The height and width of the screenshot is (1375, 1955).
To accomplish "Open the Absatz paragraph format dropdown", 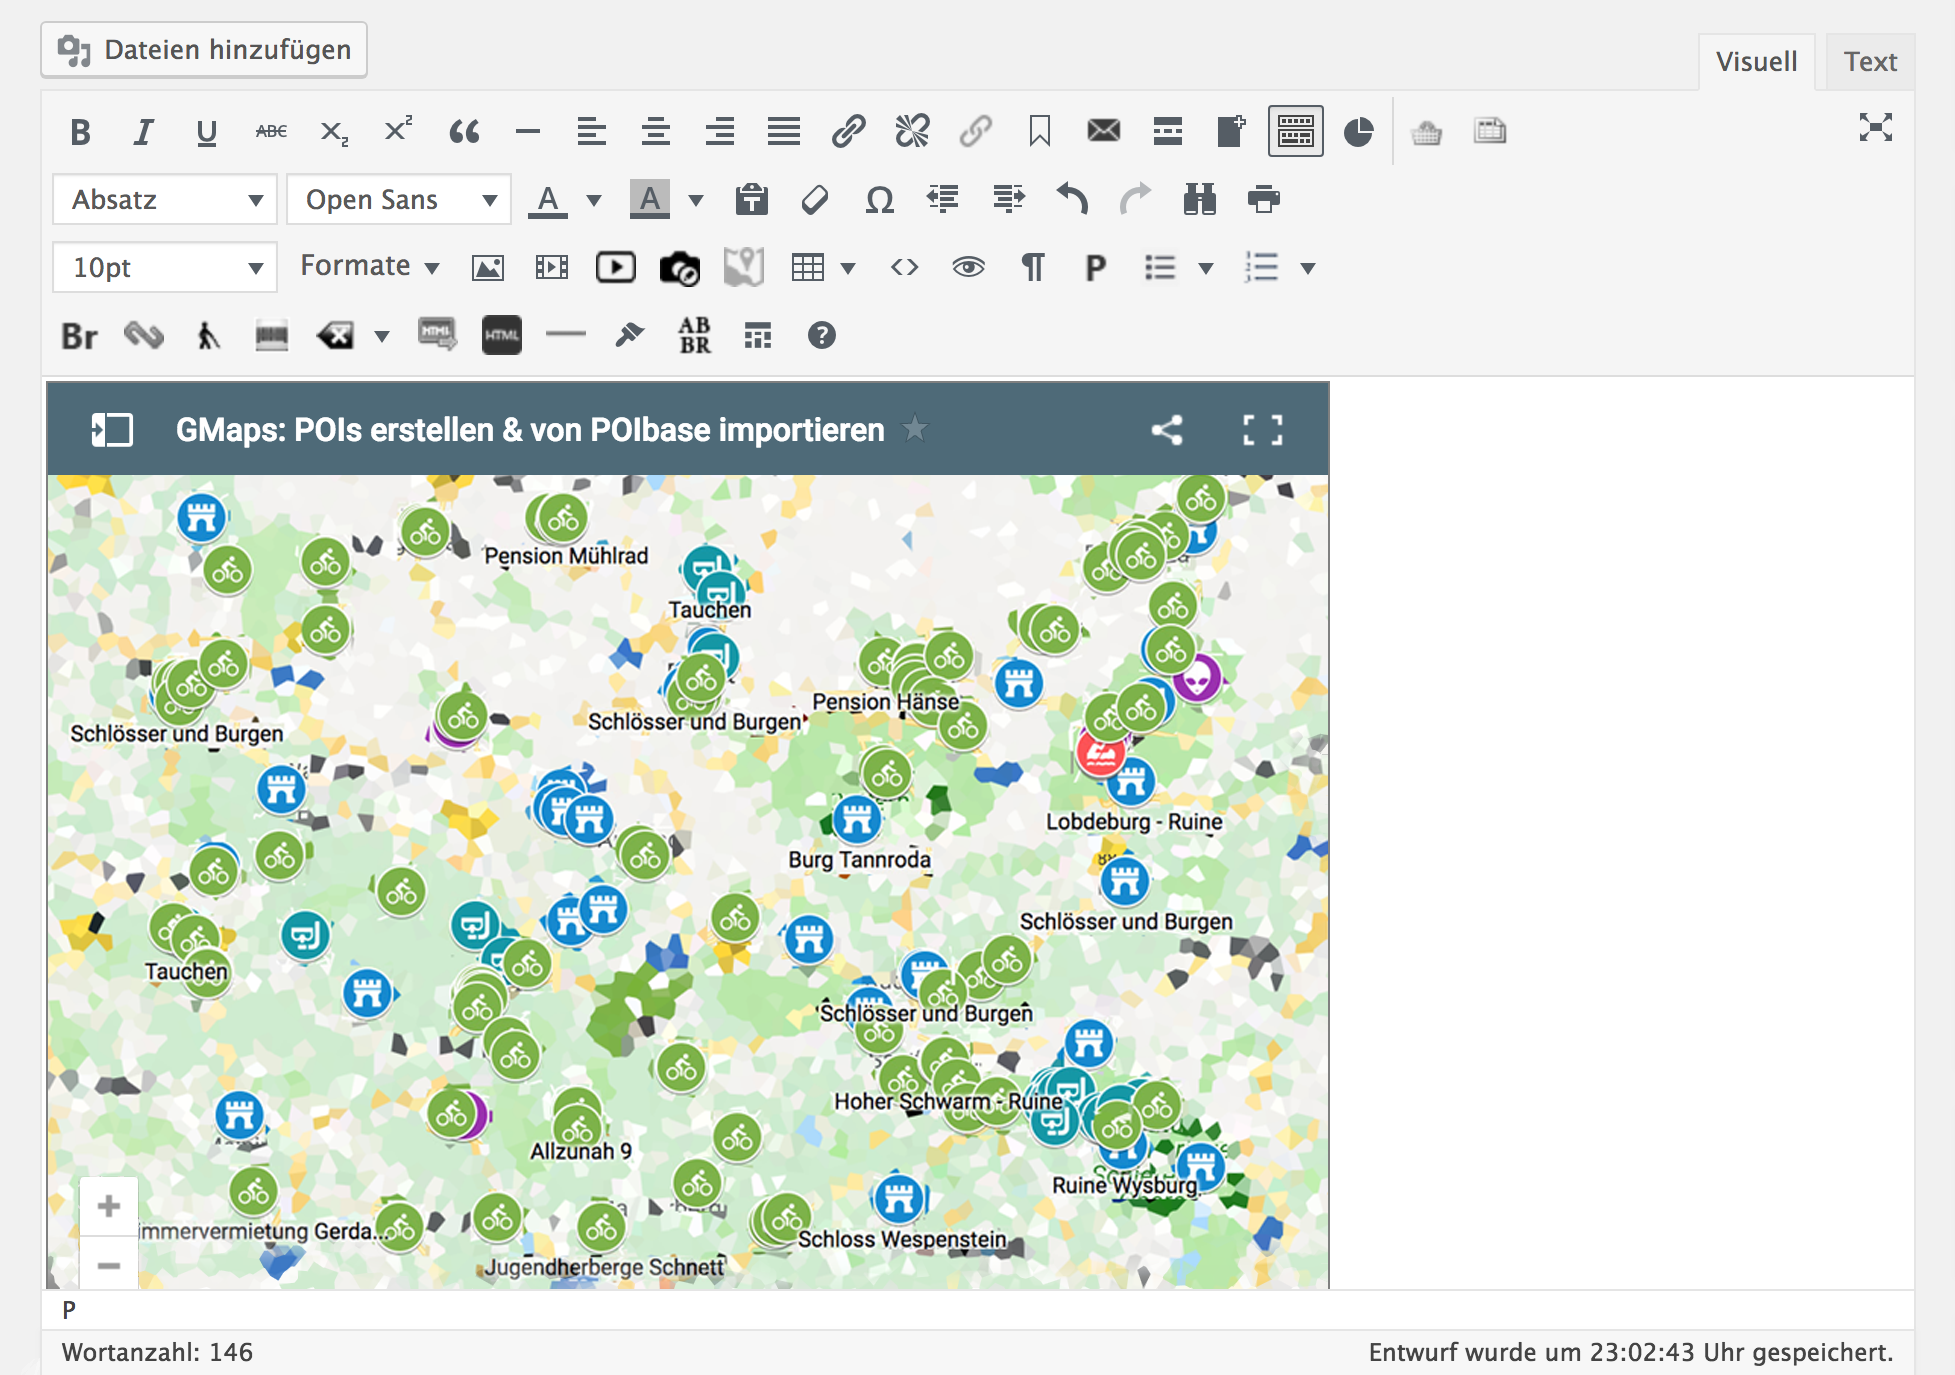I will (x=165, y=200).
